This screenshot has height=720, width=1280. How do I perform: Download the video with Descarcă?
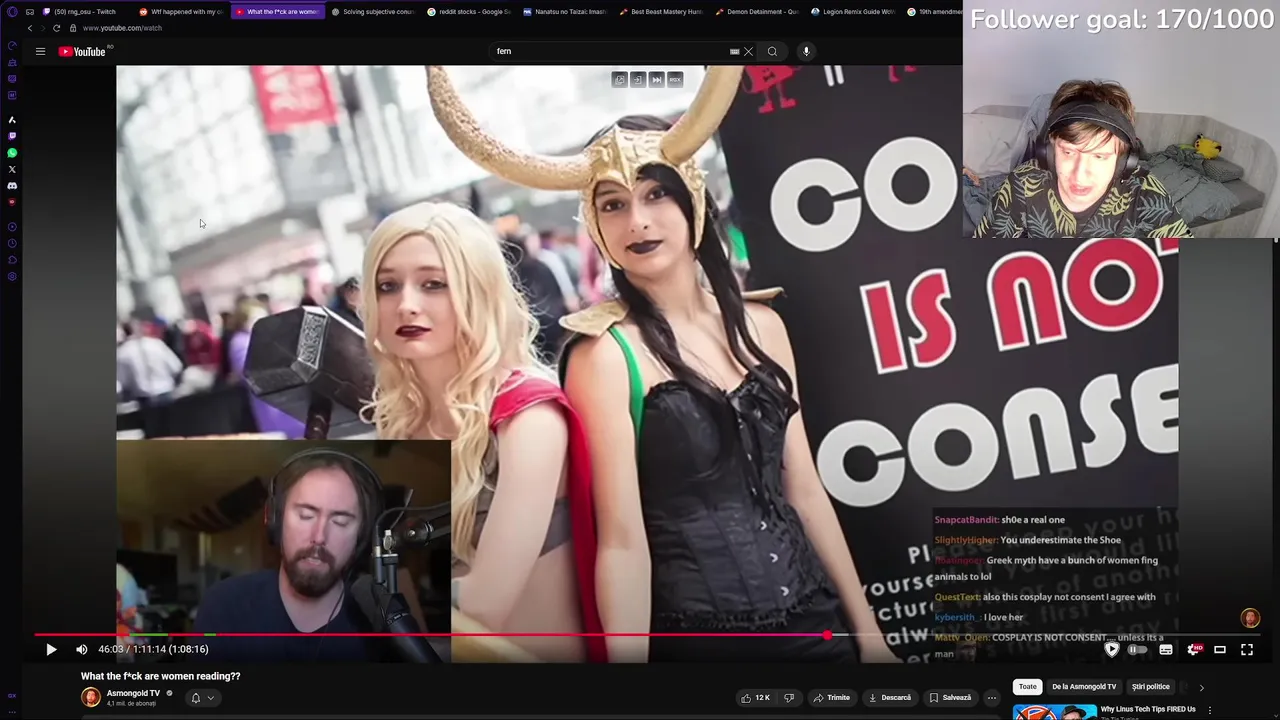[889, 697]
